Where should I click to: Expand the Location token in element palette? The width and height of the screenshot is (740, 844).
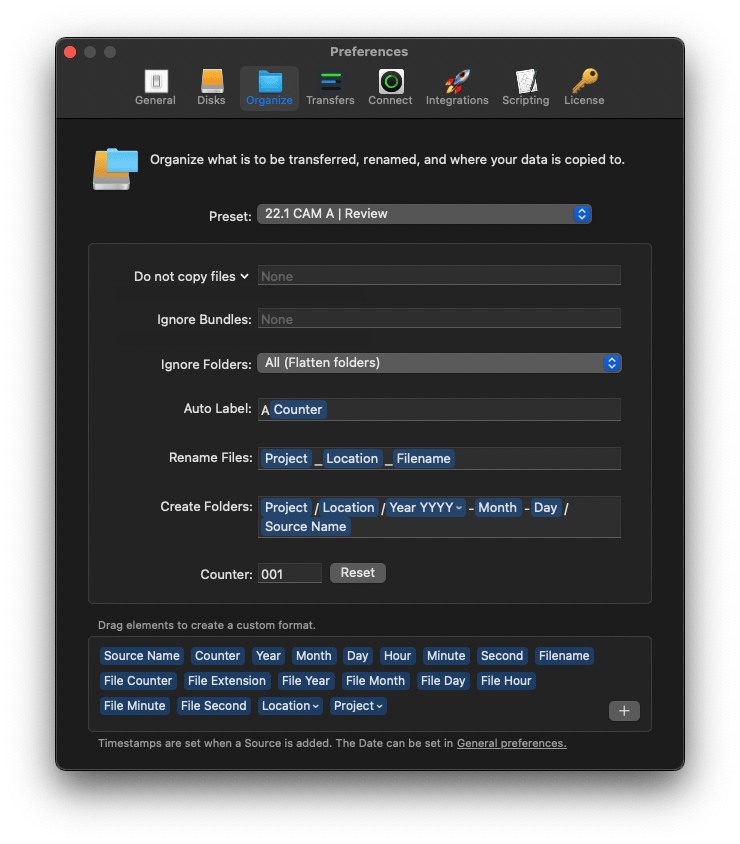[x=291, y=706]
